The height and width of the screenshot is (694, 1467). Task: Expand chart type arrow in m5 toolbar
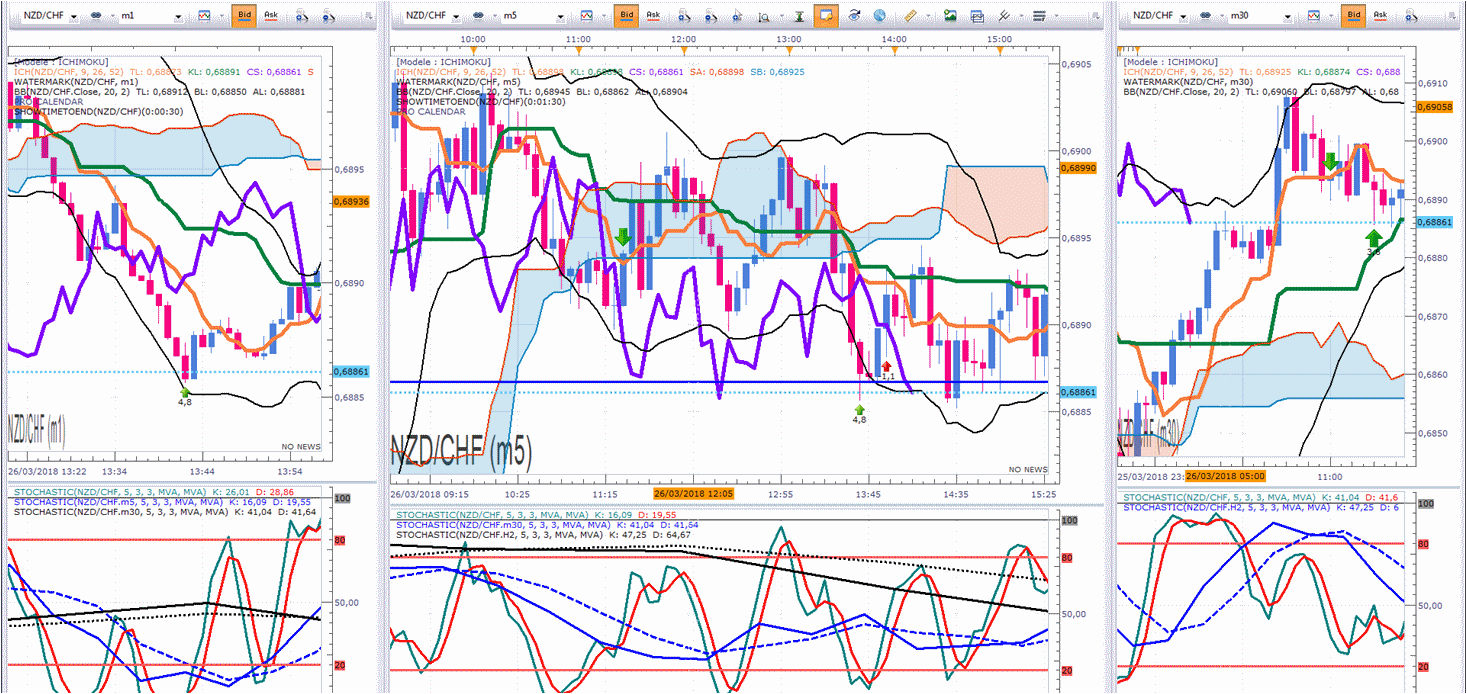(604, 16)
